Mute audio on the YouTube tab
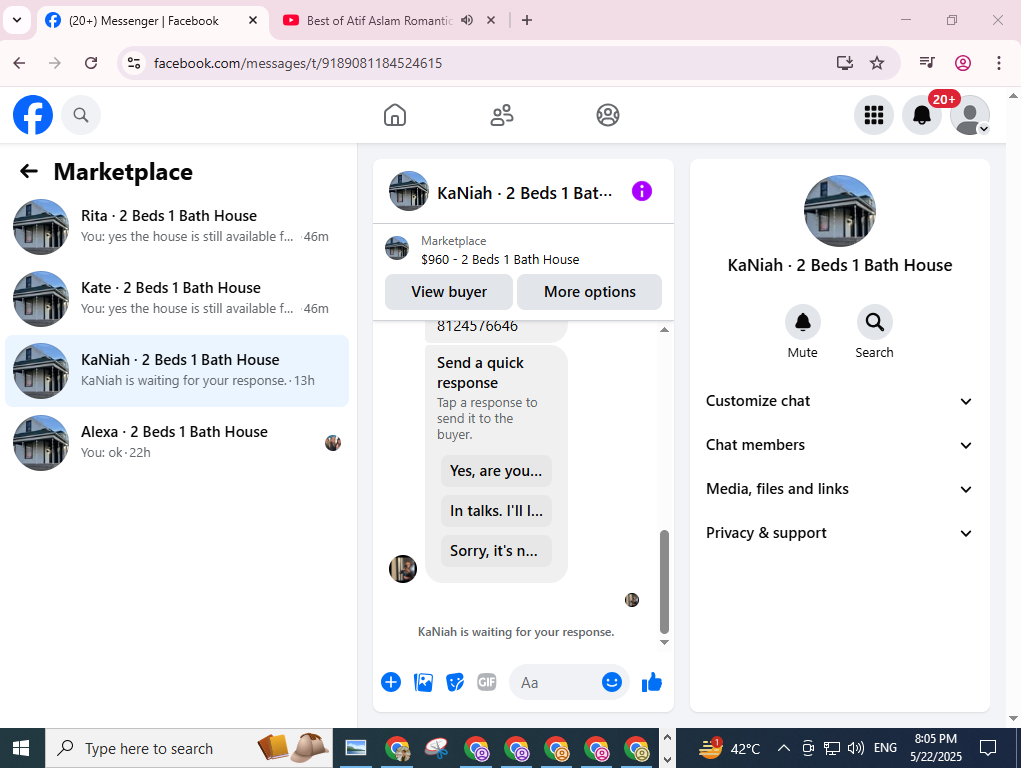 click(467, 20)
